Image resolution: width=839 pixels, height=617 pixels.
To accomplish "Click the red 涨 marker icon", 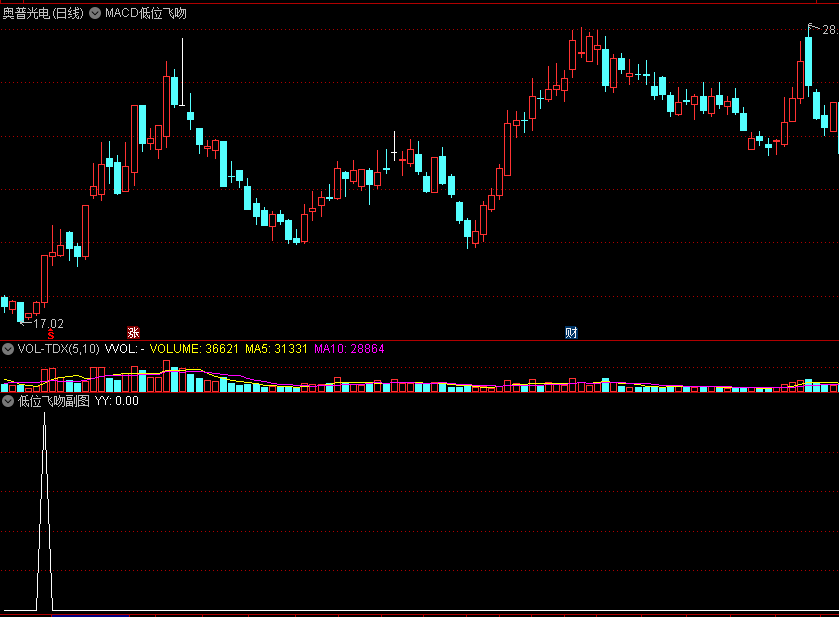I will pyautogui.click(x=133, y=332).
